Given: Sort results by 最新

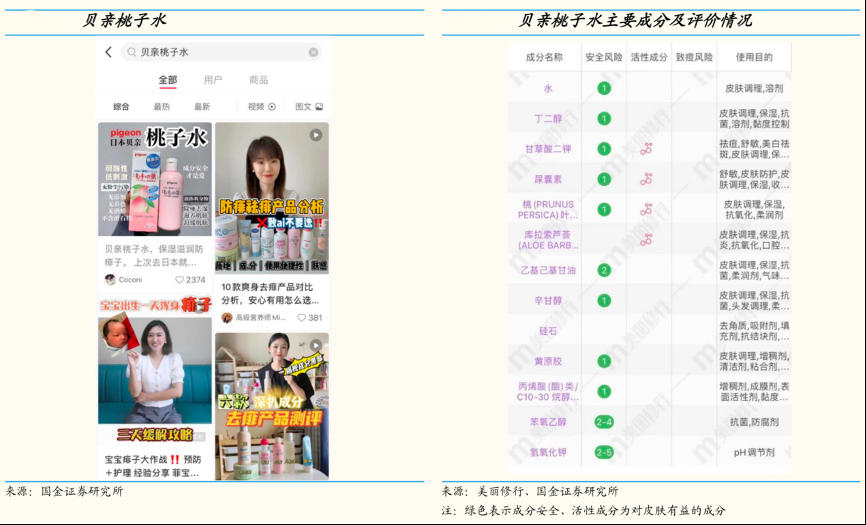Looking at the screenshot, I should 202,106.
